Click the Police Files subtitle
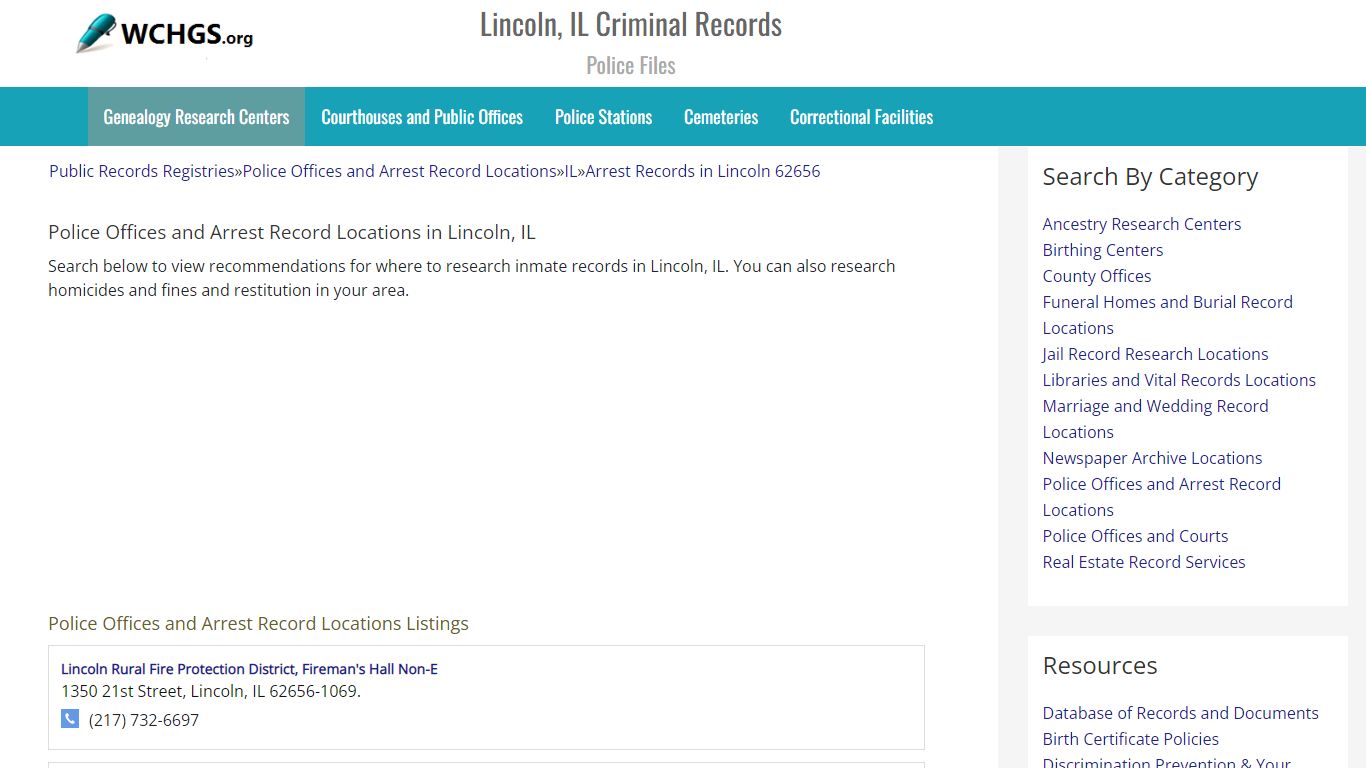This screenshot has height=768, width=1366. [631, 66]
